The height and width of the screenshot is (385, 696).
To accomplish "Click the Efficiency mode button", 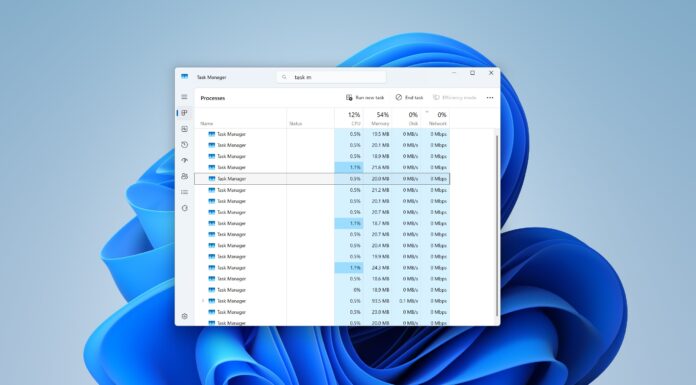I will coord(455,97).
